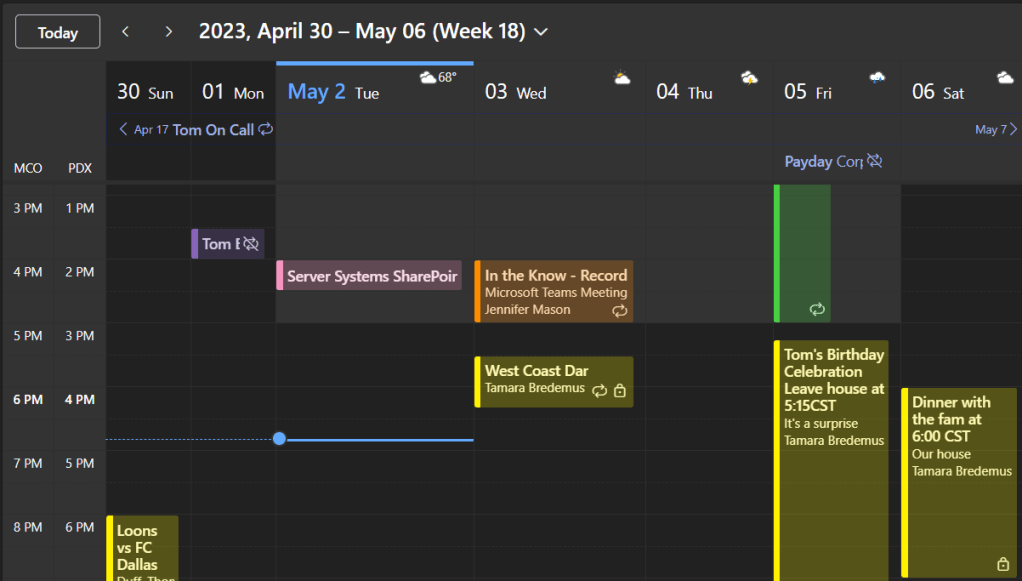Select the May 2 Tue day header
The width and height of the screenshot is (1022, 581).
[x=334, y=93]
